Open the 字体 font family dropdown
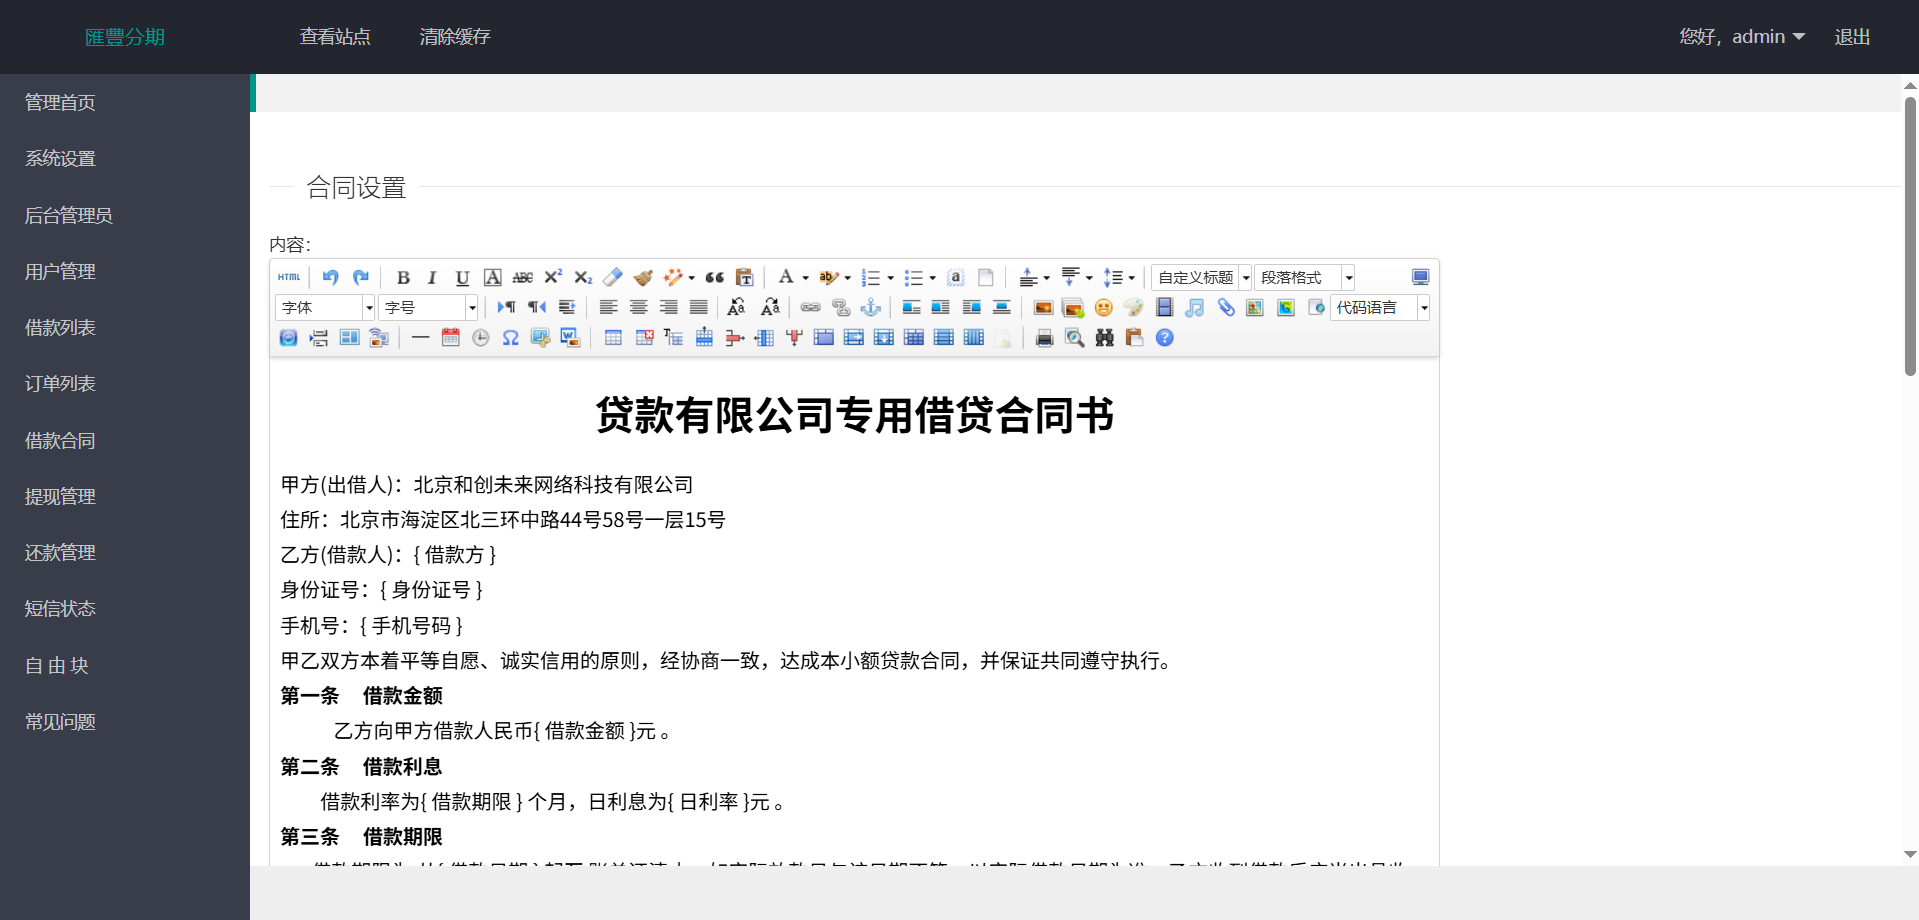The width and height of the screenshot is (1919, 920). click(325, 308)
